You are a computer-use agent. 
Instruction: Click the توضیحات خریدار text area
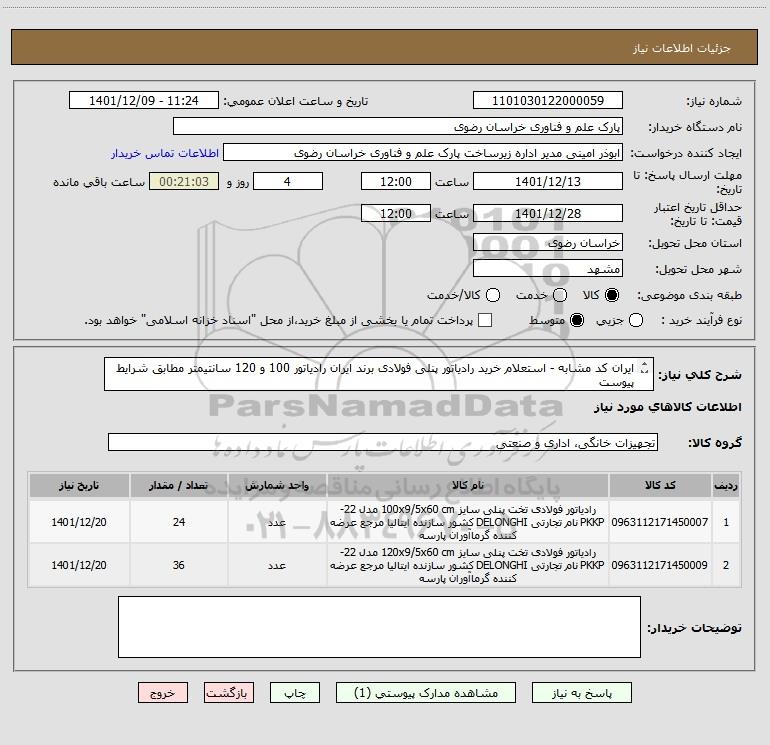coord(379,627)
